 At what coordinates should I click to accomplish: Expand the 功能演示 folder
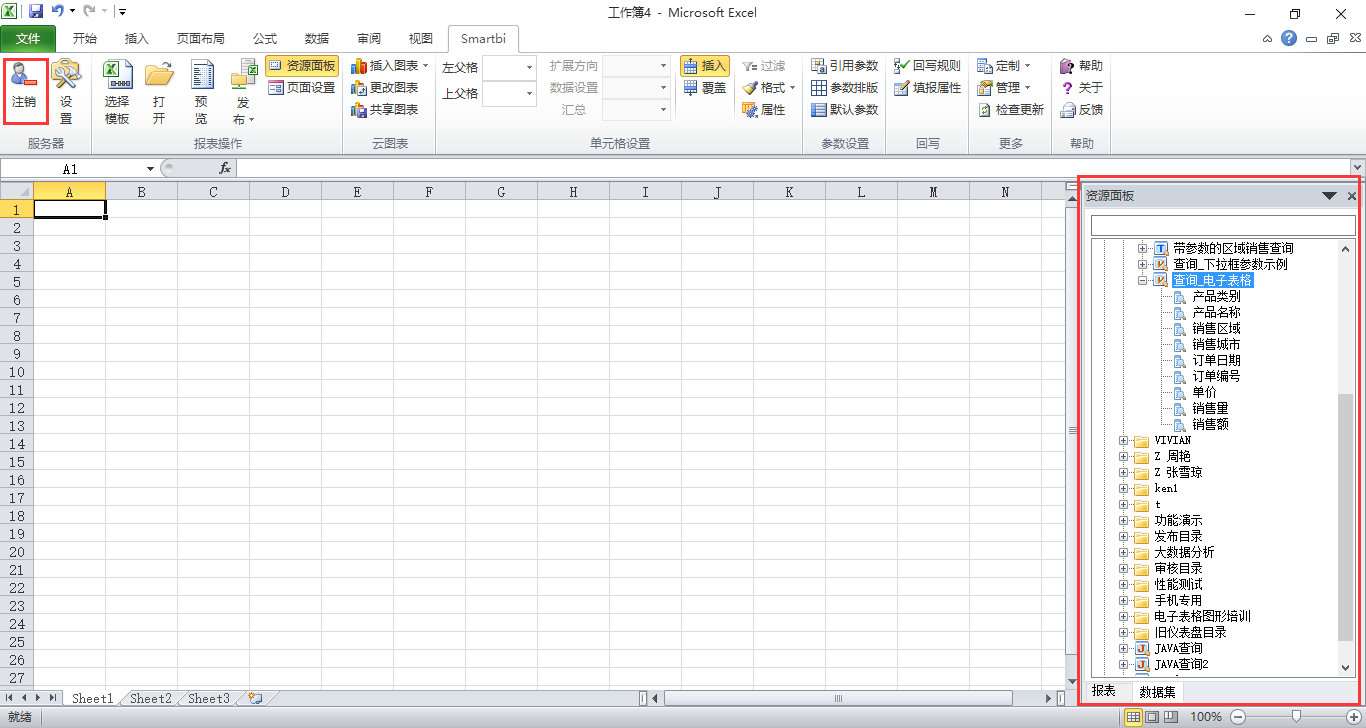click(1124, 520)
